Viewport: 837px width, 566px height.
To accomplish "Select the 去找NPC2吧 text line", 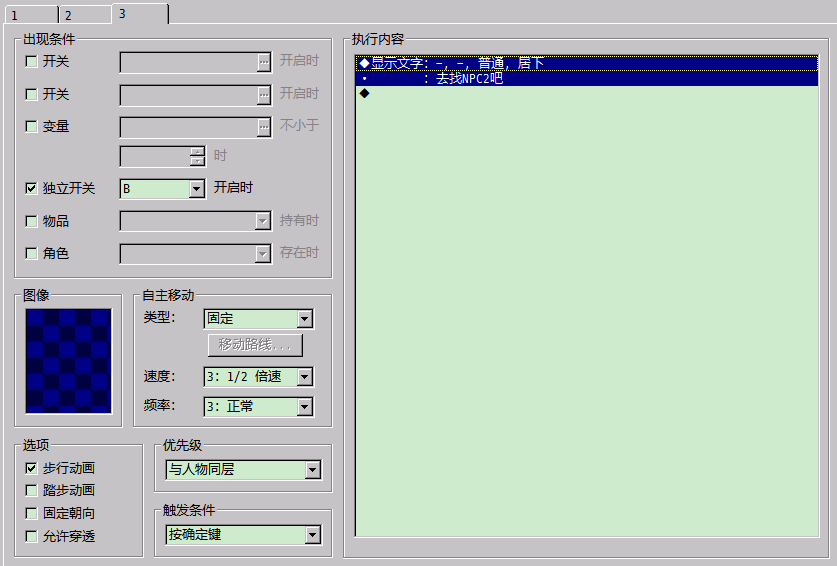I will click(587, 78).
